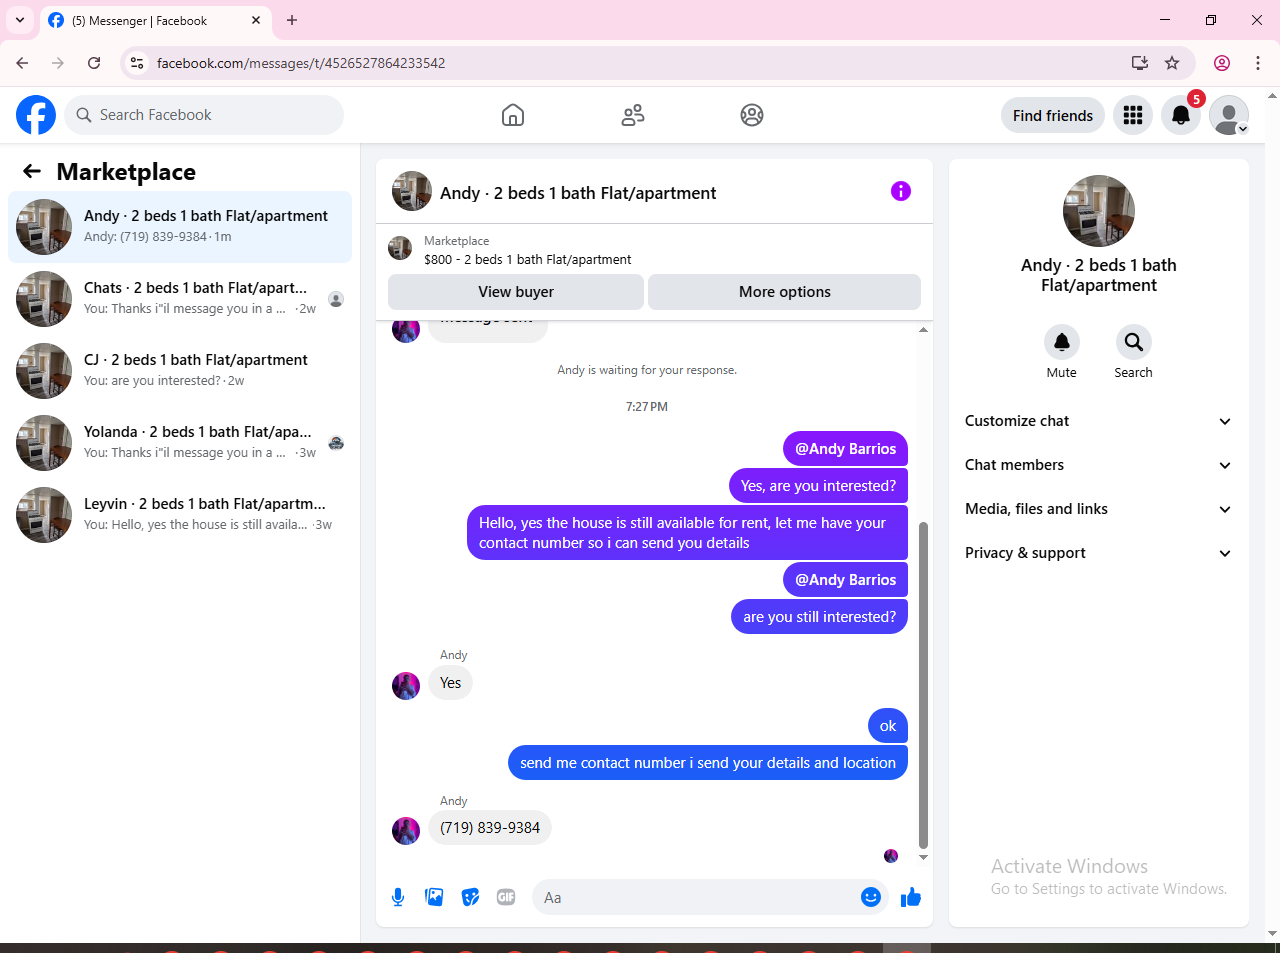Choose a GIF with the GIF icon
This screenshot has width=1280, height=953.
click(x=506, y=897)
